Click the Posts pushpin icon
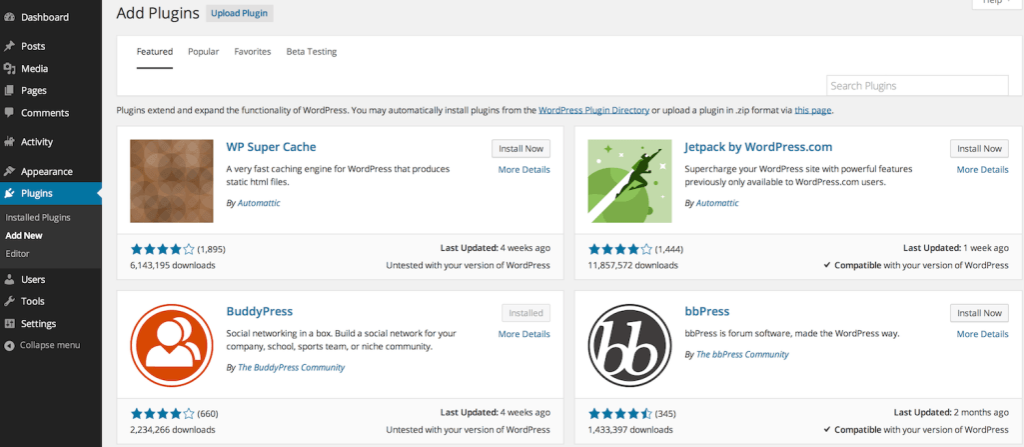1024x447 pixels. coord(9,46)
